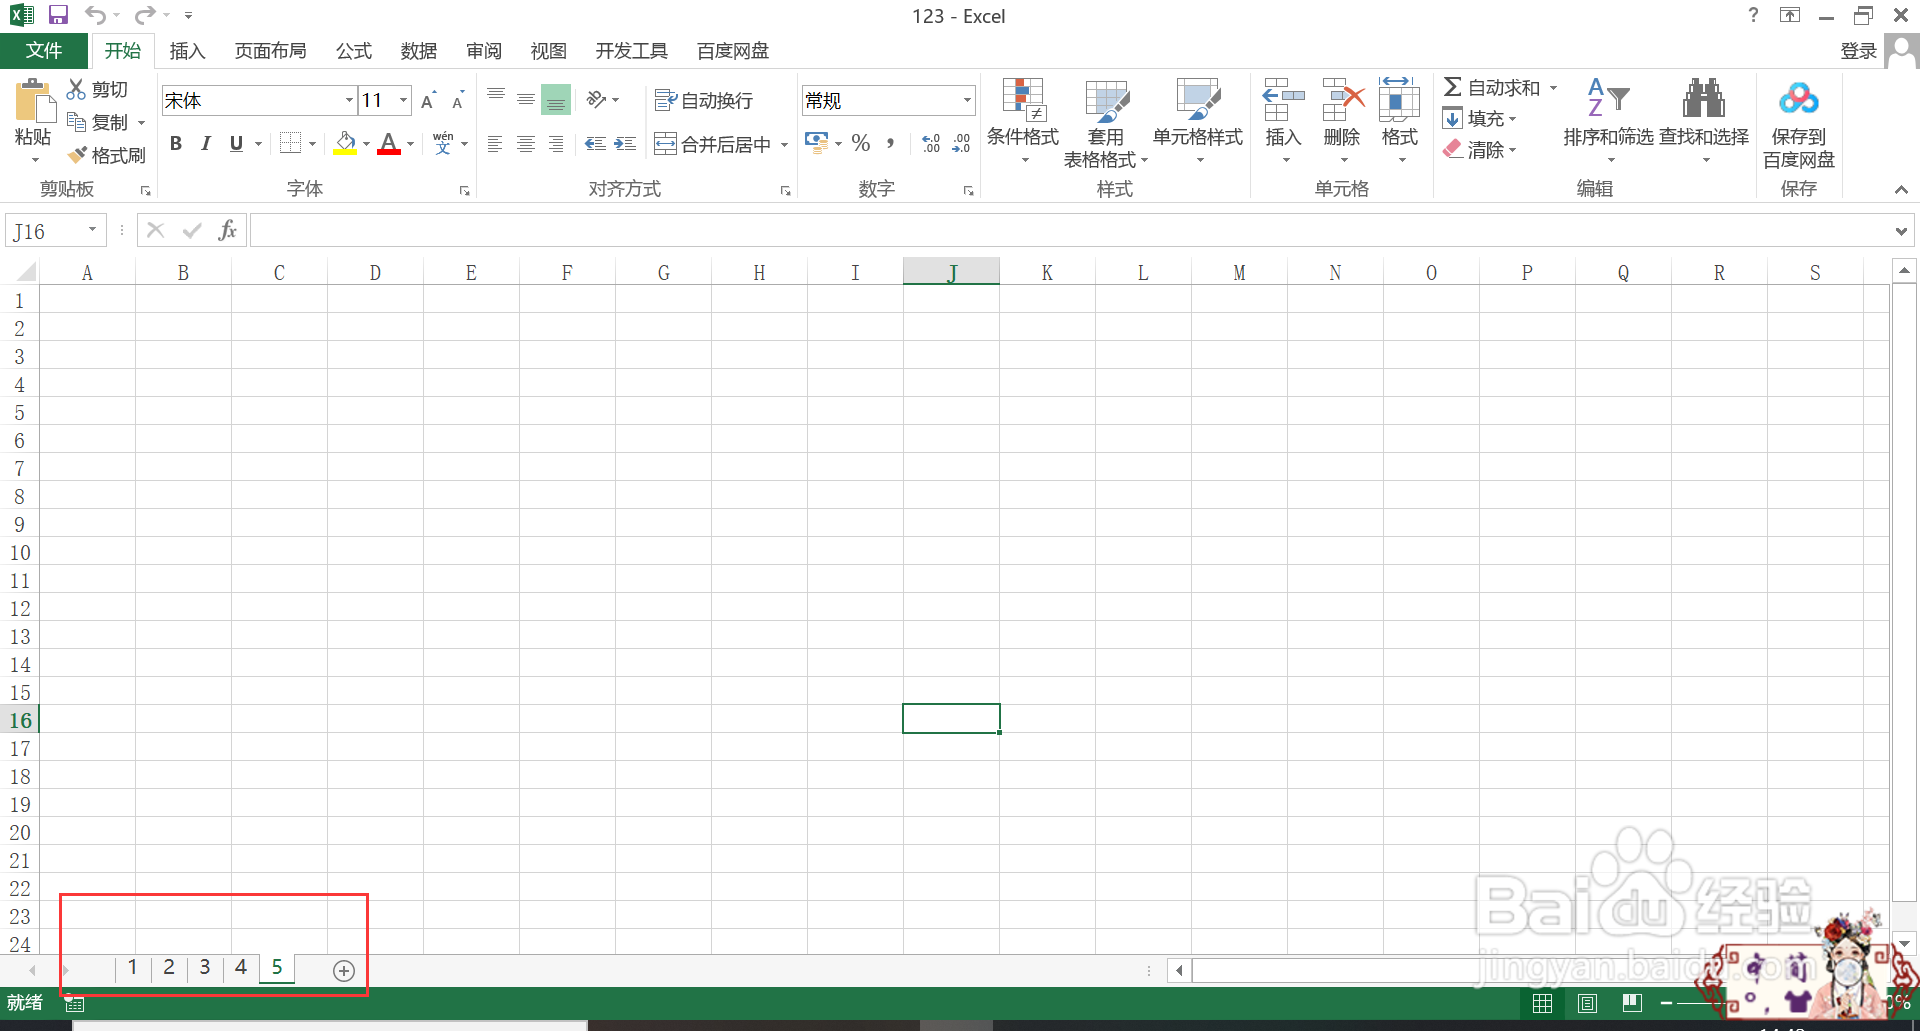
Task: Click the Find and Select binoculars icon
Action: click(1704, 99)
